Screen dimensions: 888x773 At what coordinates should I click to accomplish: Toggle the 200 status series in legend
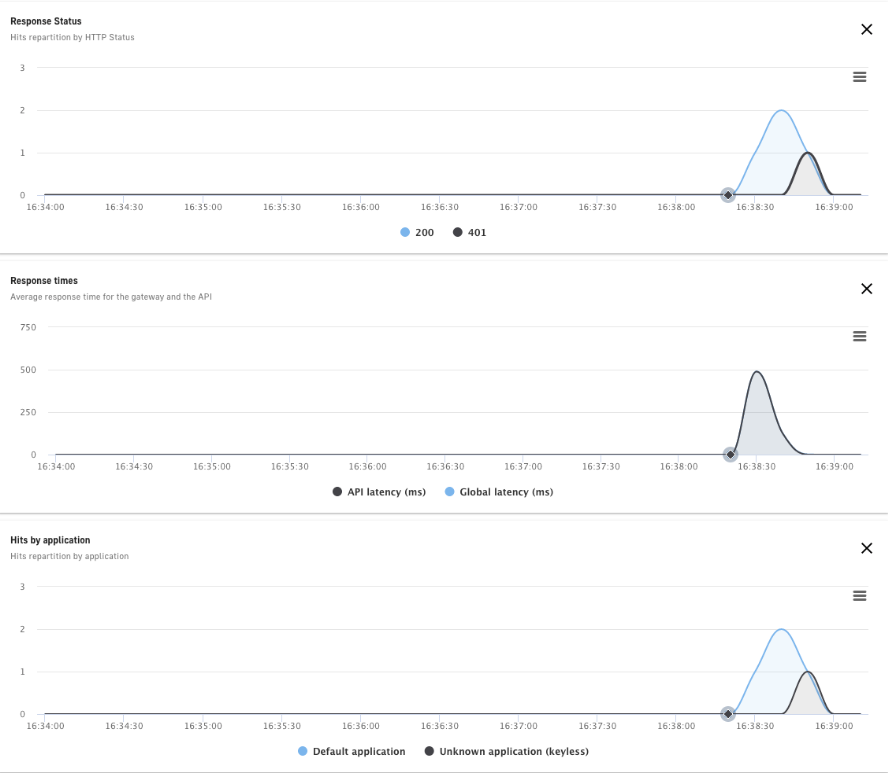coord(424,232)
